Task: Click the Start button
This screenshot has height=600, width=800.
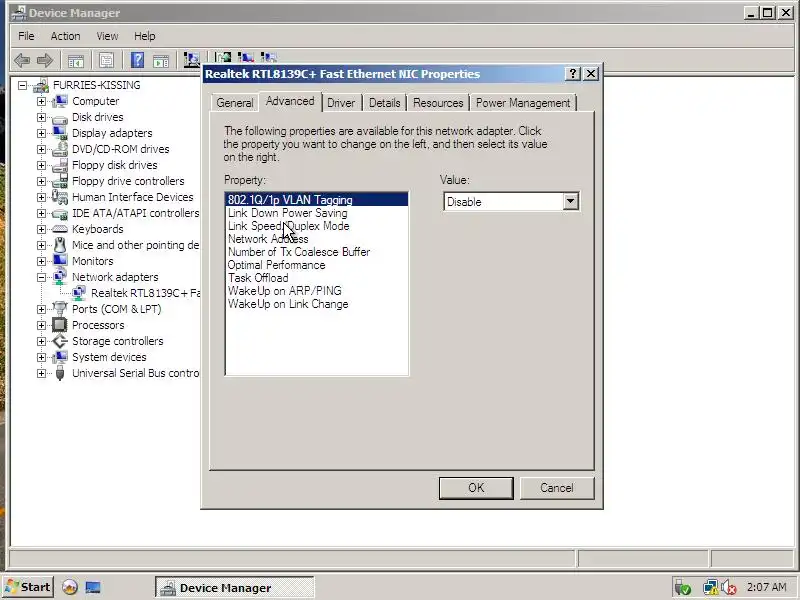Action: pyautogui.click(x=28, y=587)
